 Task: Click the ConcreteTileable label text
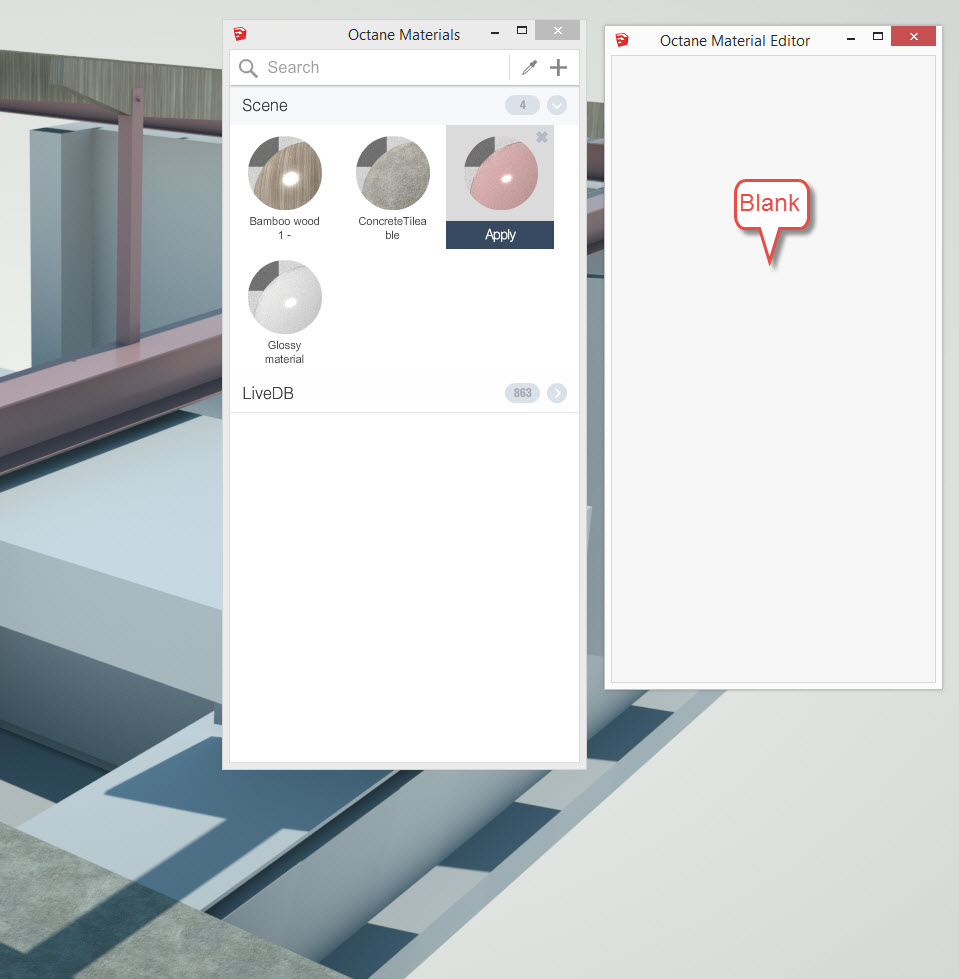point(392,228)
